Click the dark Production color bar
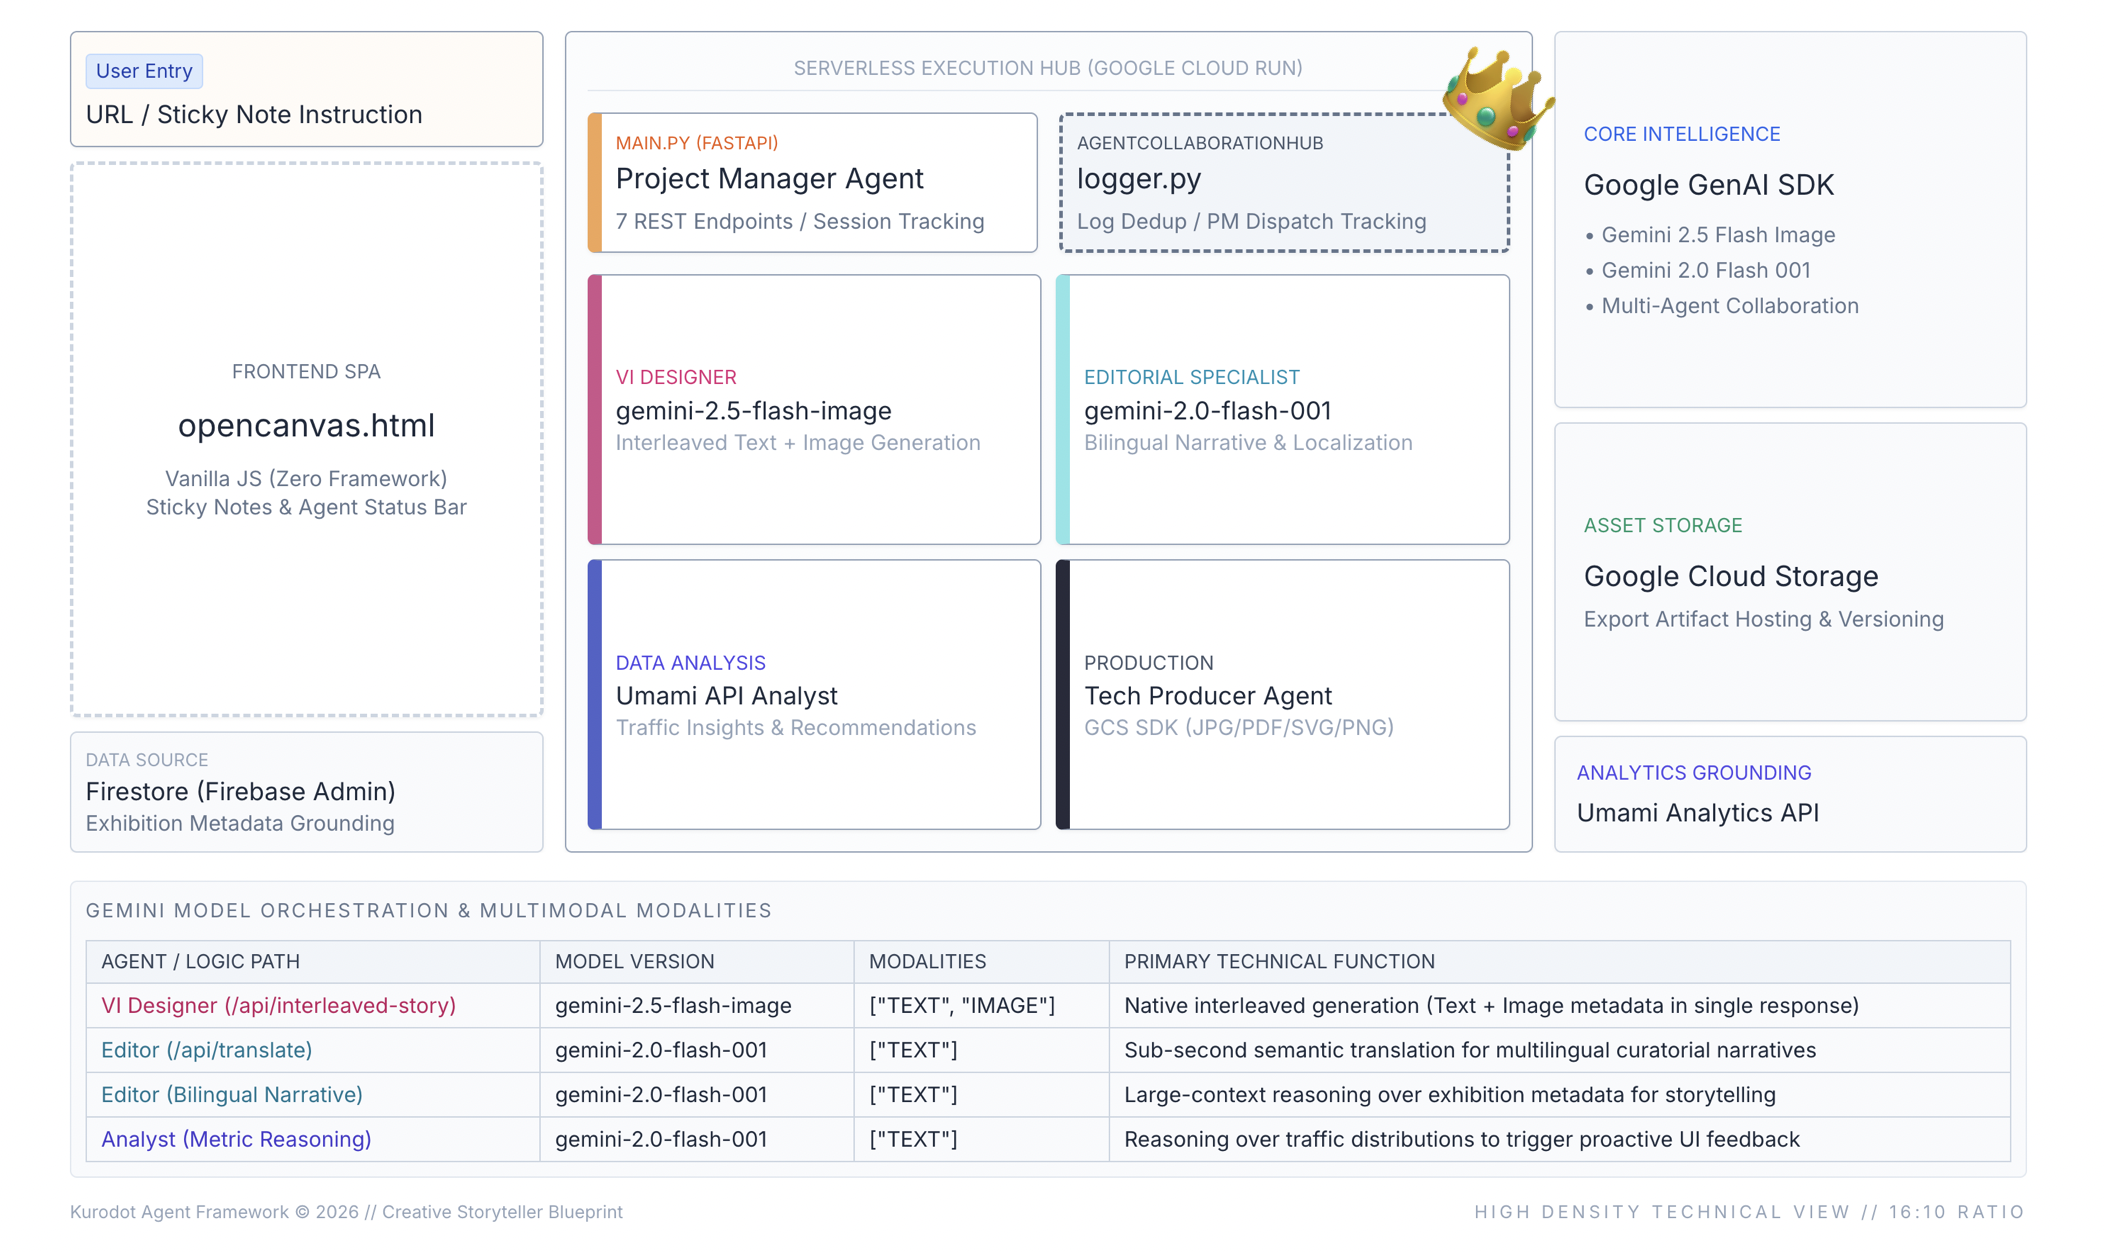This screenshot has height=1252, width=2104. (x=1063, y=695)
